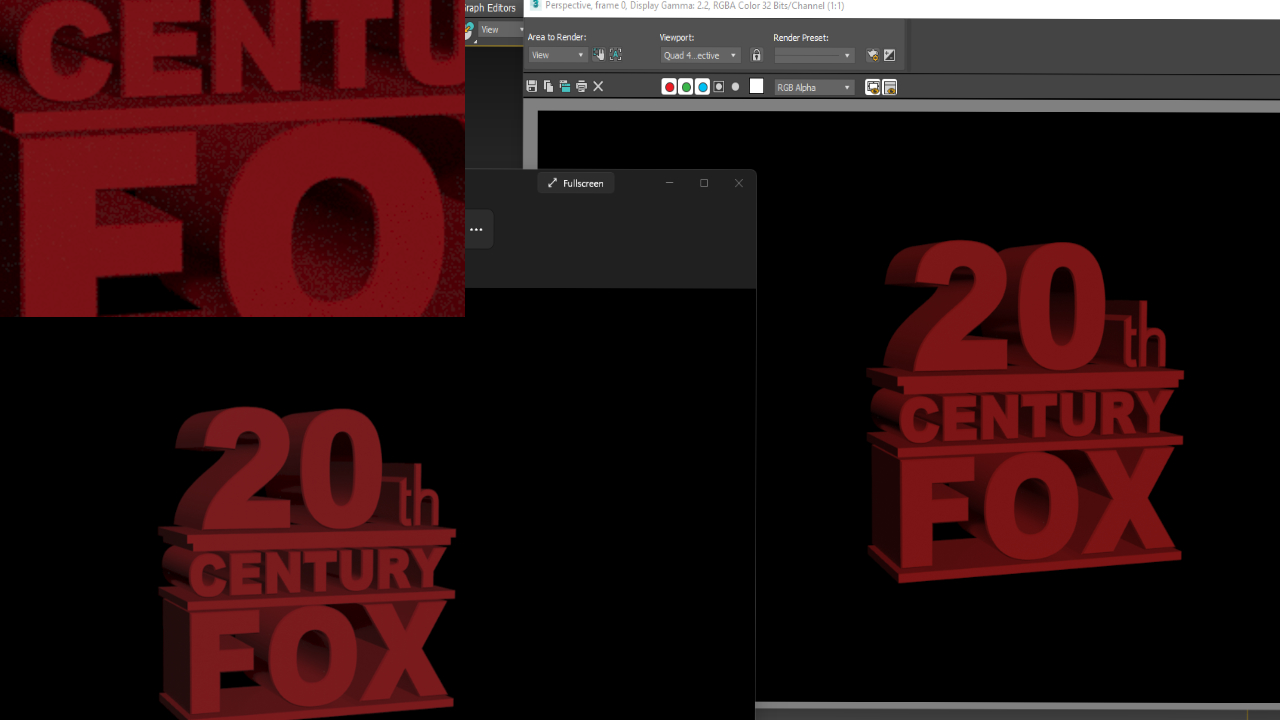
Task: Copy the rendered image to the clipboard
Action: pyautogui.click(x=548, y=87)
